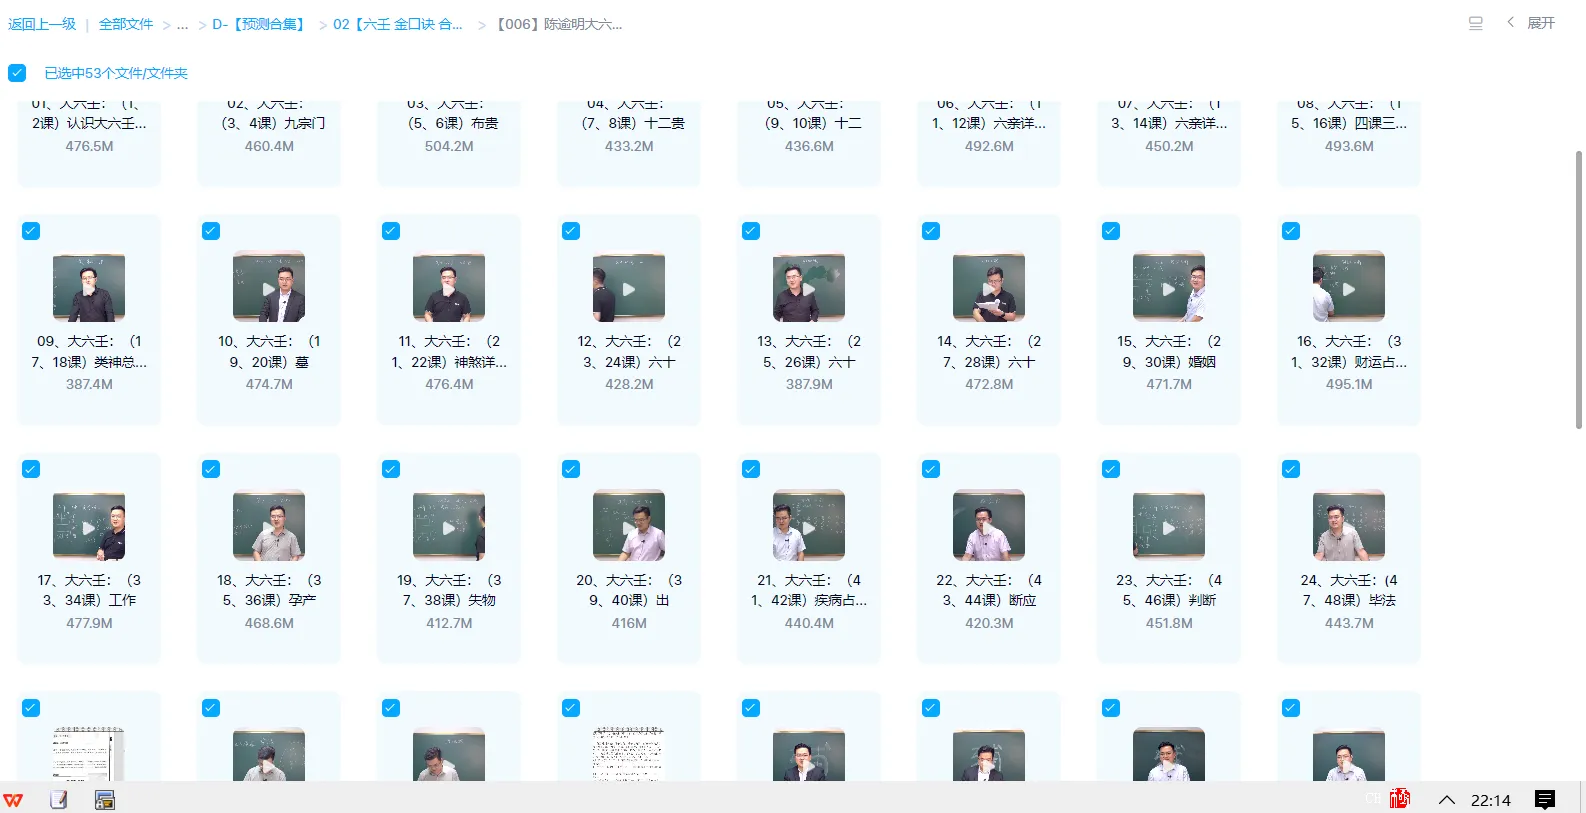Play video thumbnail of file 13
Image resolution: width=1586 pixels, height=813 pixels.
(x=809, y=288)
